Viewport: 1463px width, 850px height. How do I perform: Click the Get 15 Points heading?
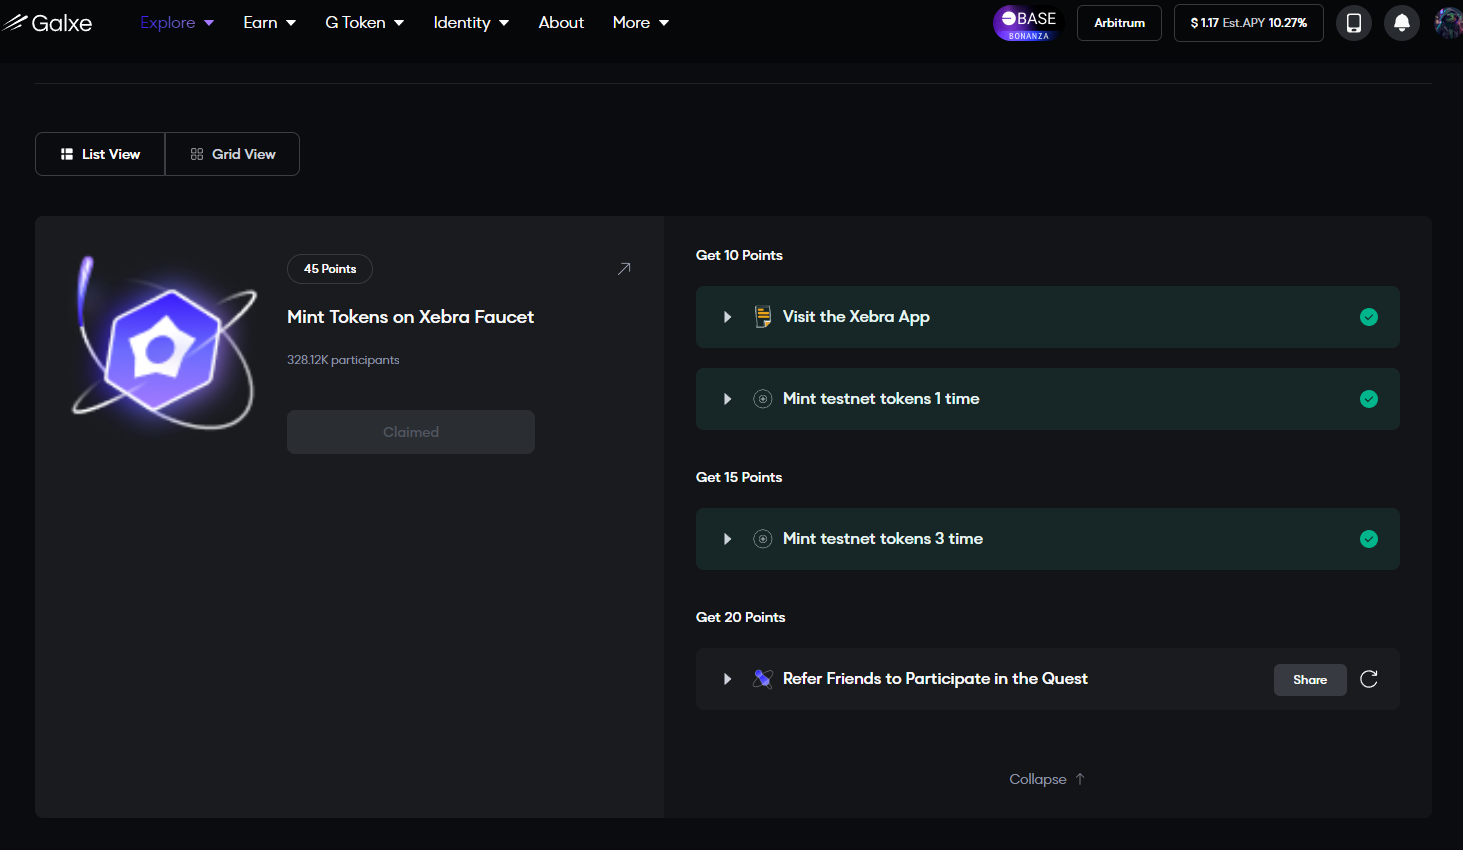pos(739,477)
